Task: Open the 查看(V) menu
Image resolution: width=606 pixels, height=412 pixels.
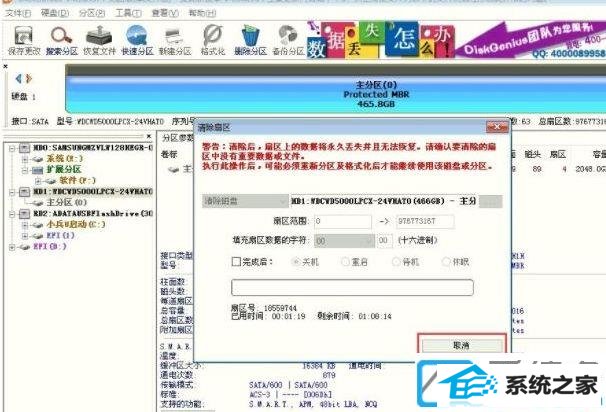Action: pyautogui.click(x=165, y=13)
